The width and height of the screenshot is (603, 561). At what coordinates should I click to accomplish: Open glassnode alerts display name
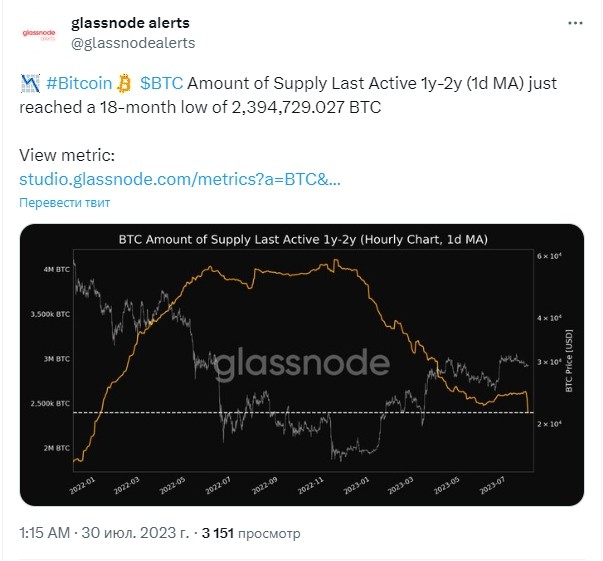(x=130, y=23)
